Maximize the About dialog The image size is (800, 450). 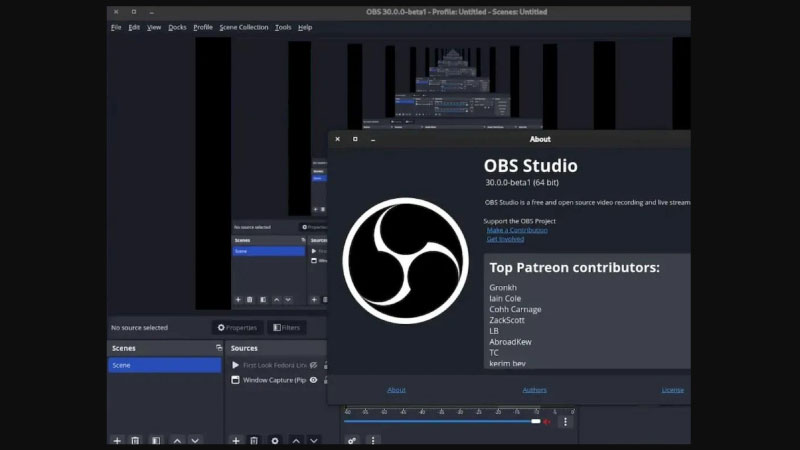tap(355, 139)
